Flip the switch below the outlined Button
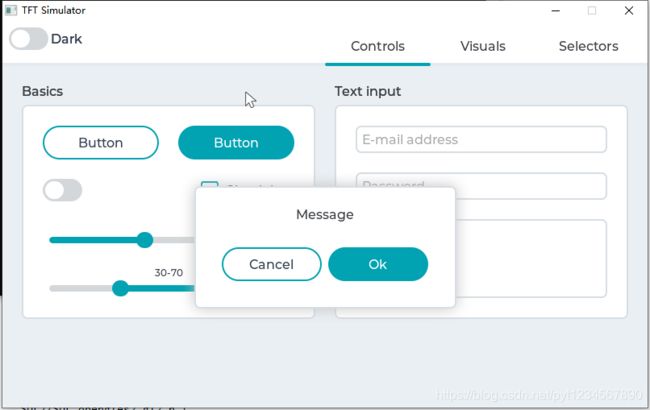 (63, 190)
